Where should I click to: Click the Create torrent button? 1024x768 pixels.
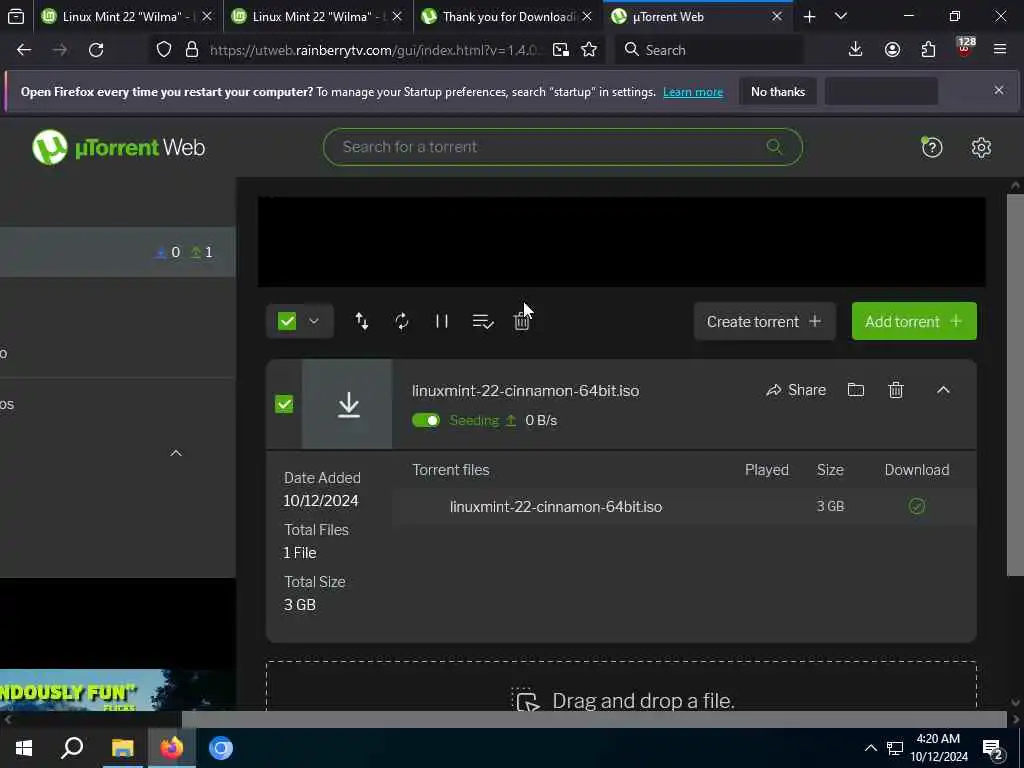click(x=764, y=321)
